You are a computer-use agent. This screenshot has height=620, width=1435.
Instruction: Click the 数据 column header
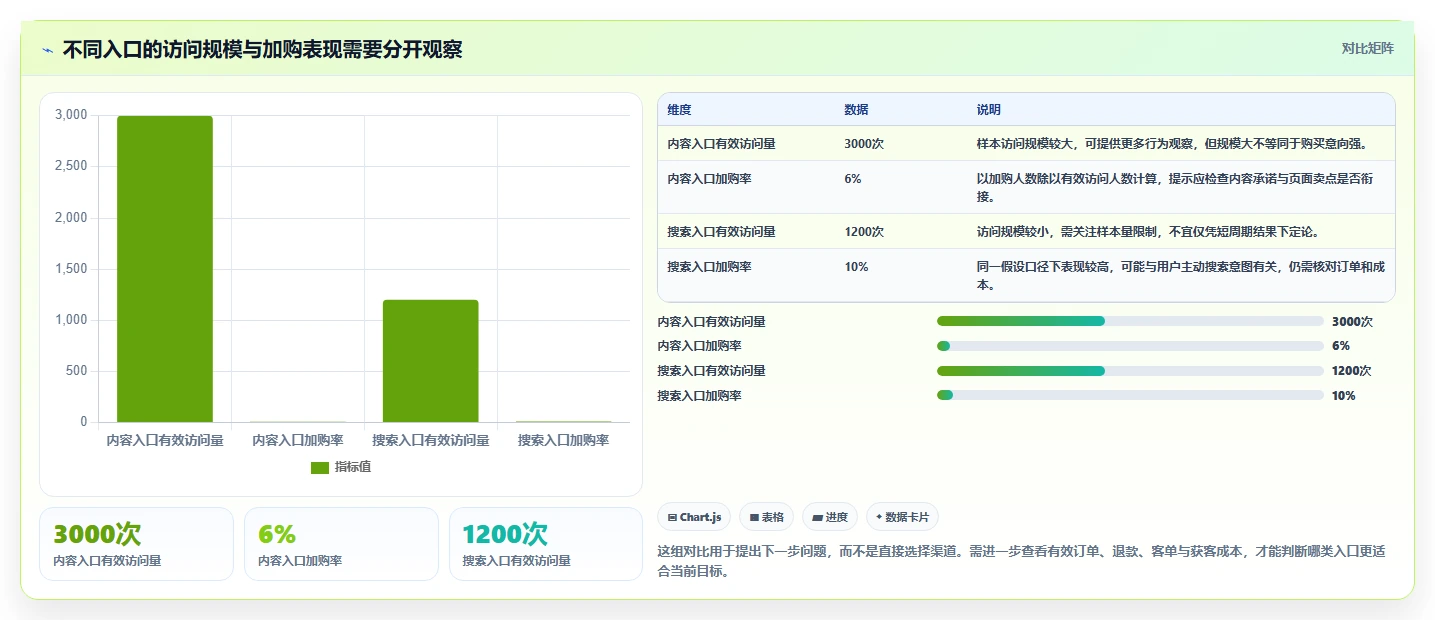coord(856,110)
